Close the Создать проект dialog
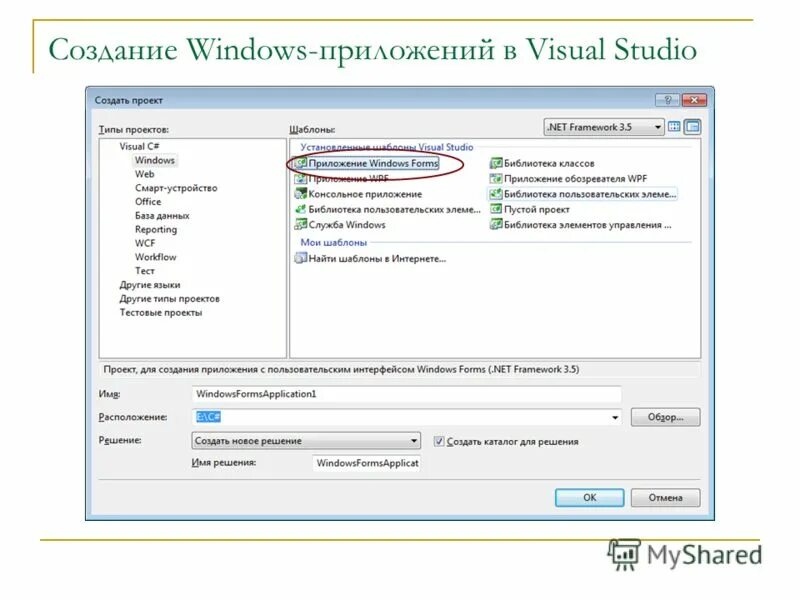Screen dimensions: 800x600 point(694,100)
